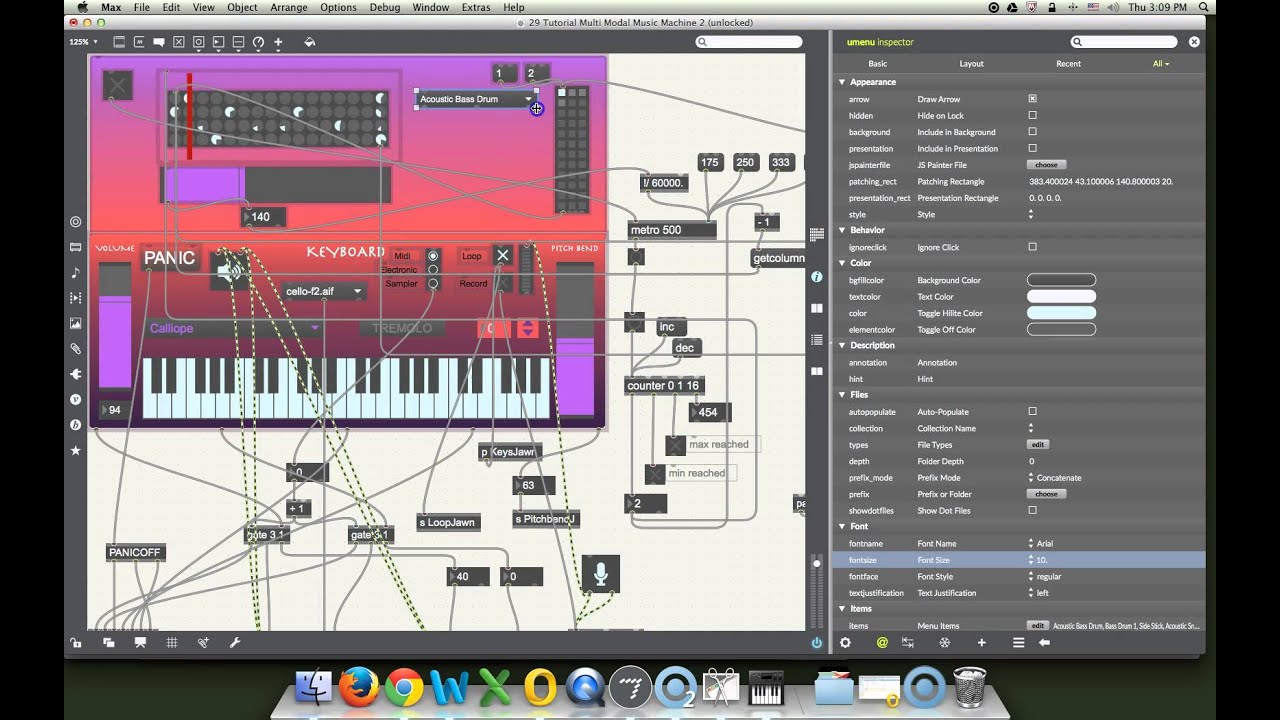
Task: Collapse the Files section
Action: pyautogui.click(x=842, y=395)
